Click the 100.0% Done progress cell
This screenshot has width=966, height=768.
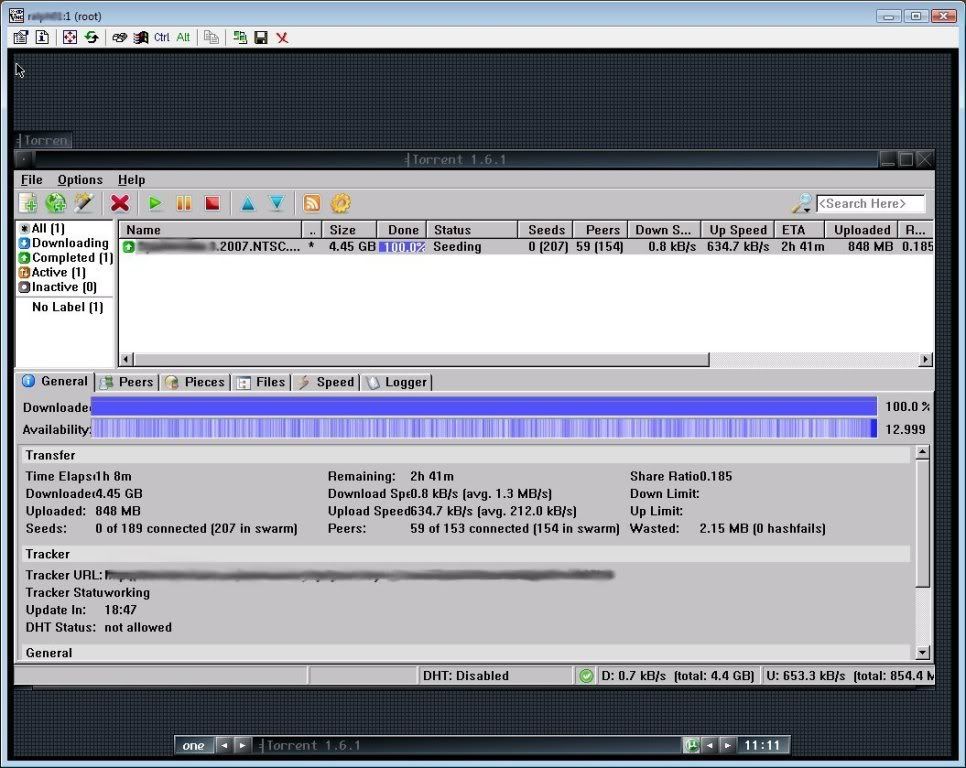click(x=402, y=247)
